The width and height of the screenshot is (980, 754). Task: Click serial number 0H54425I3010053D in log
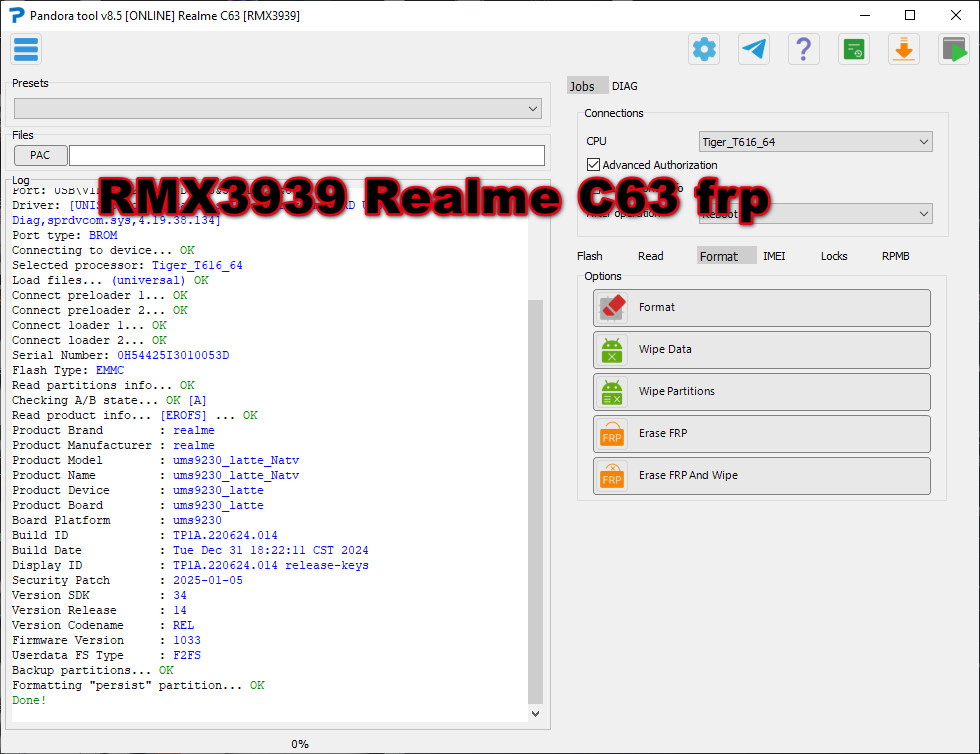tap(173, 355)
